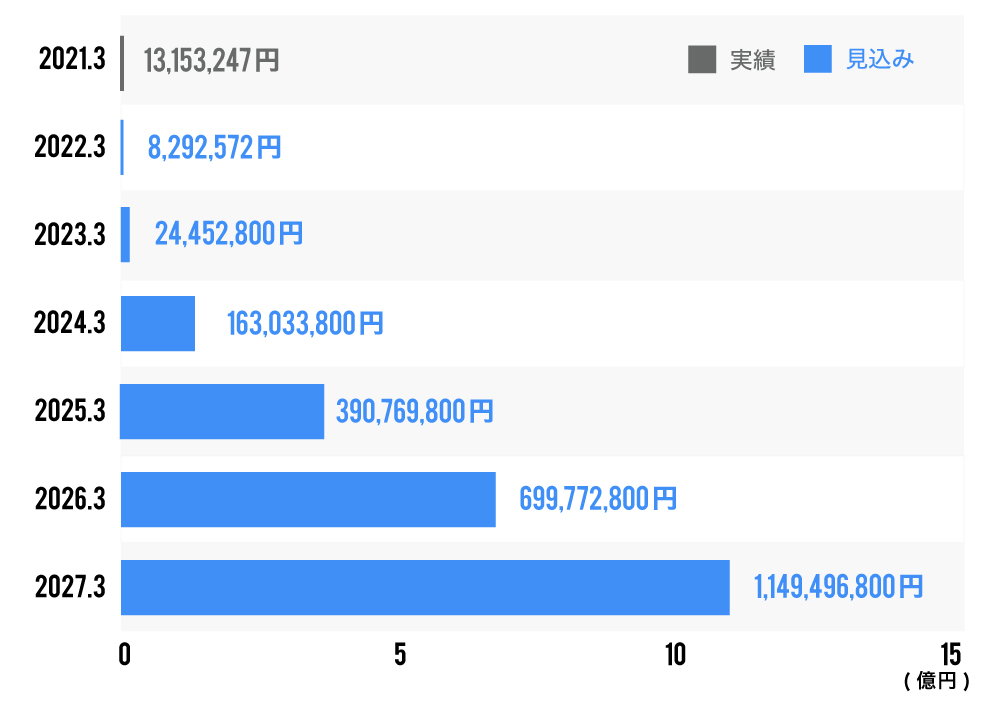Click the 390,769,800円 value label

(x=414, y=411)
